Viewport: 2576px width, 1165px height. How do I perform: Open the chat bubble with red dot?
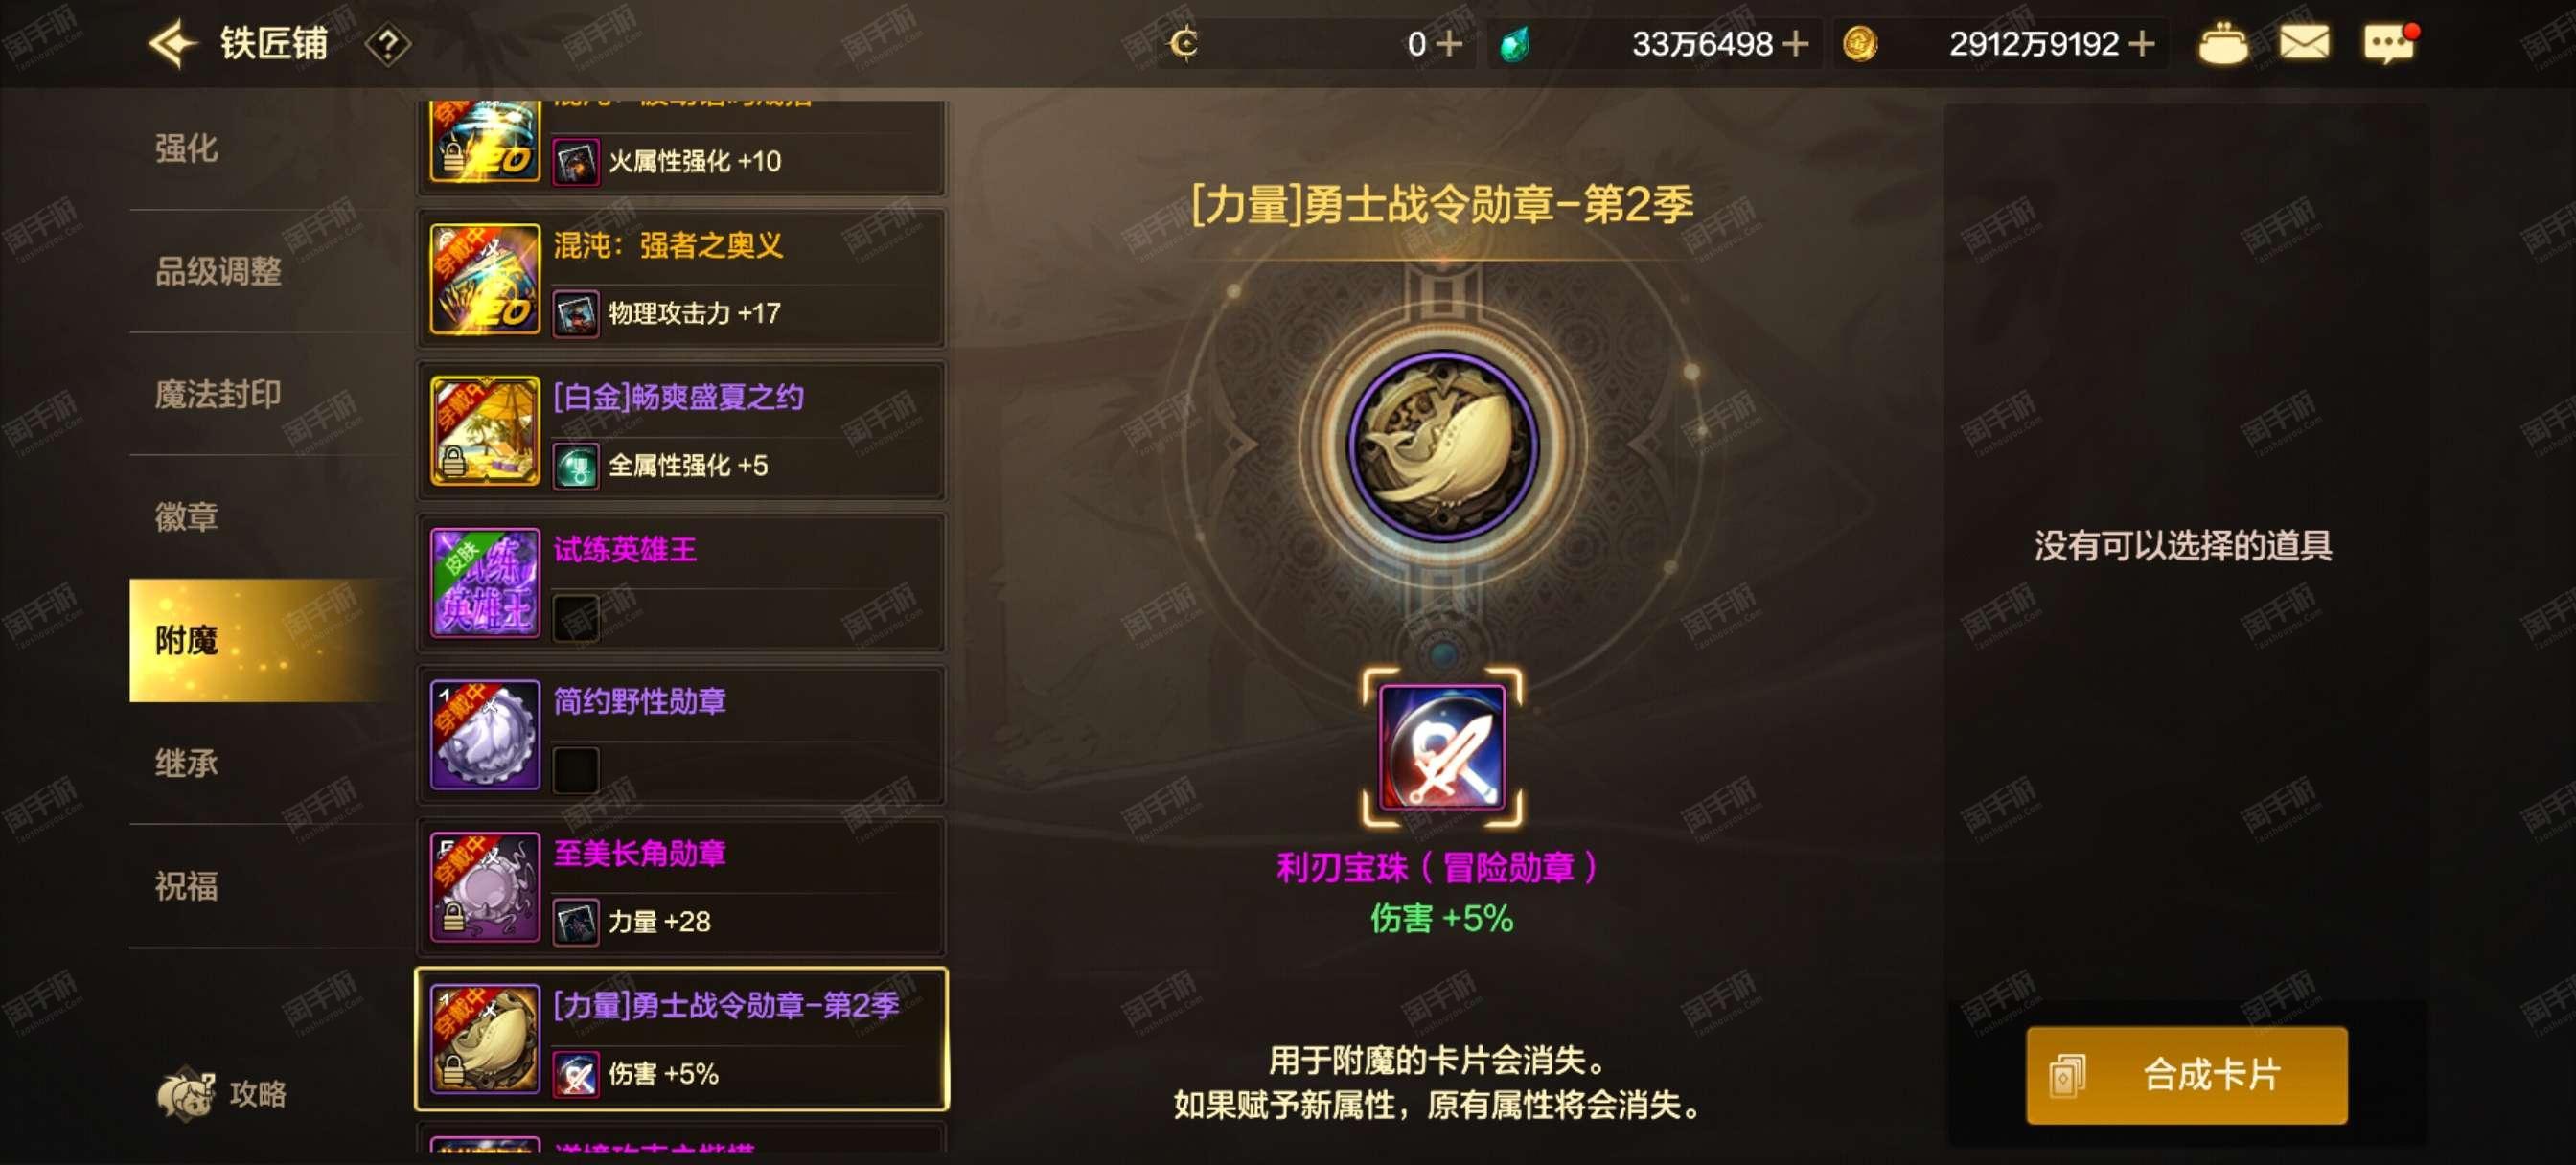pyautogui.click(x=2390, y=44)
